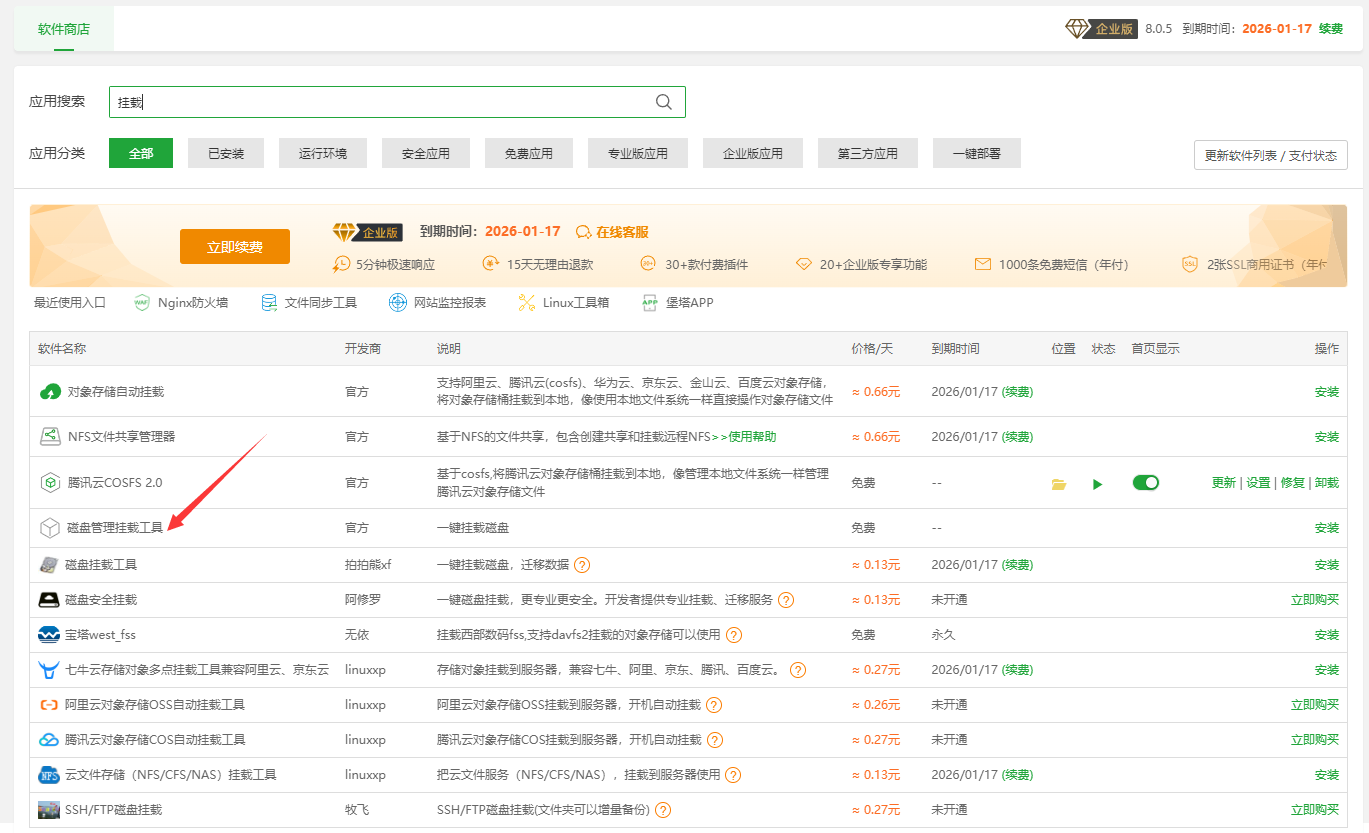Click the 软件名称 column header
Screen dimensions: 1369x833
coord(62,349)
